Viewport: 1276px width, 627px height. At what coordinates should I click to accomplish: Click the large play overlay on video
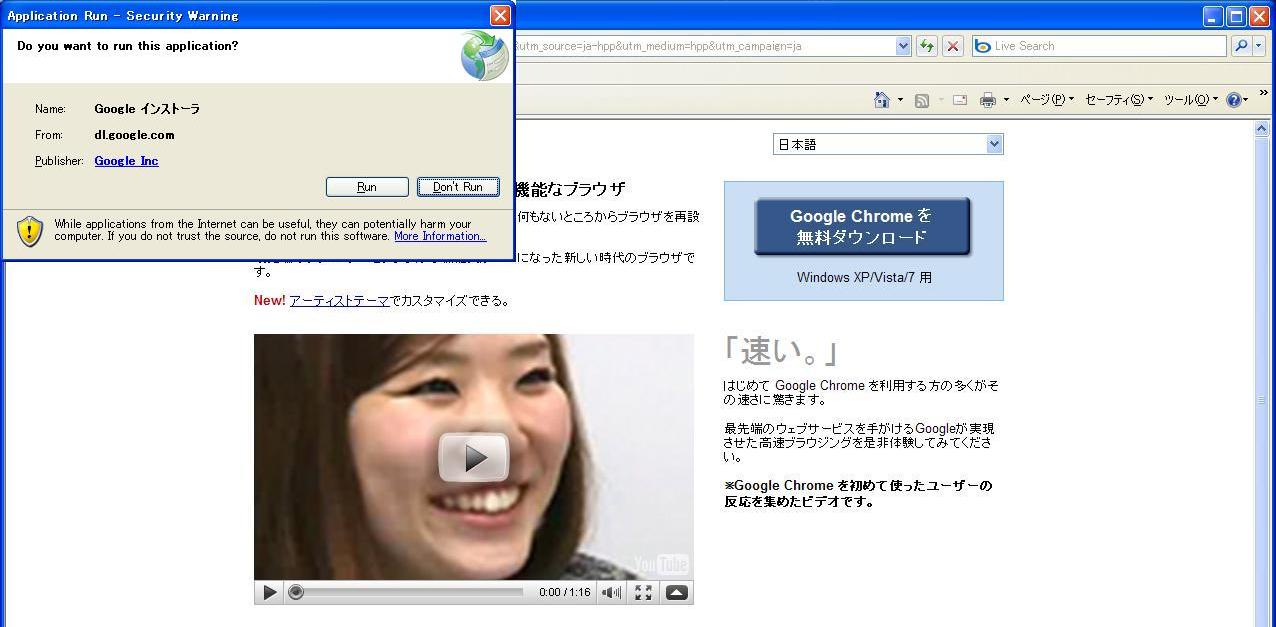coord(474,458)
